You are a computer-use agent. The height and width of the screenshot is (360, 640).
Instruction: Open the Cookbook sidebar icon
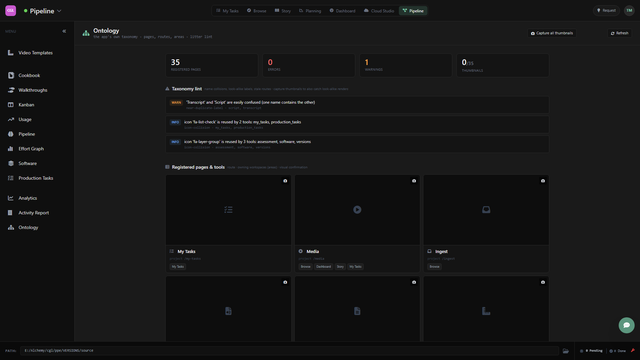[x=11, y=75]
